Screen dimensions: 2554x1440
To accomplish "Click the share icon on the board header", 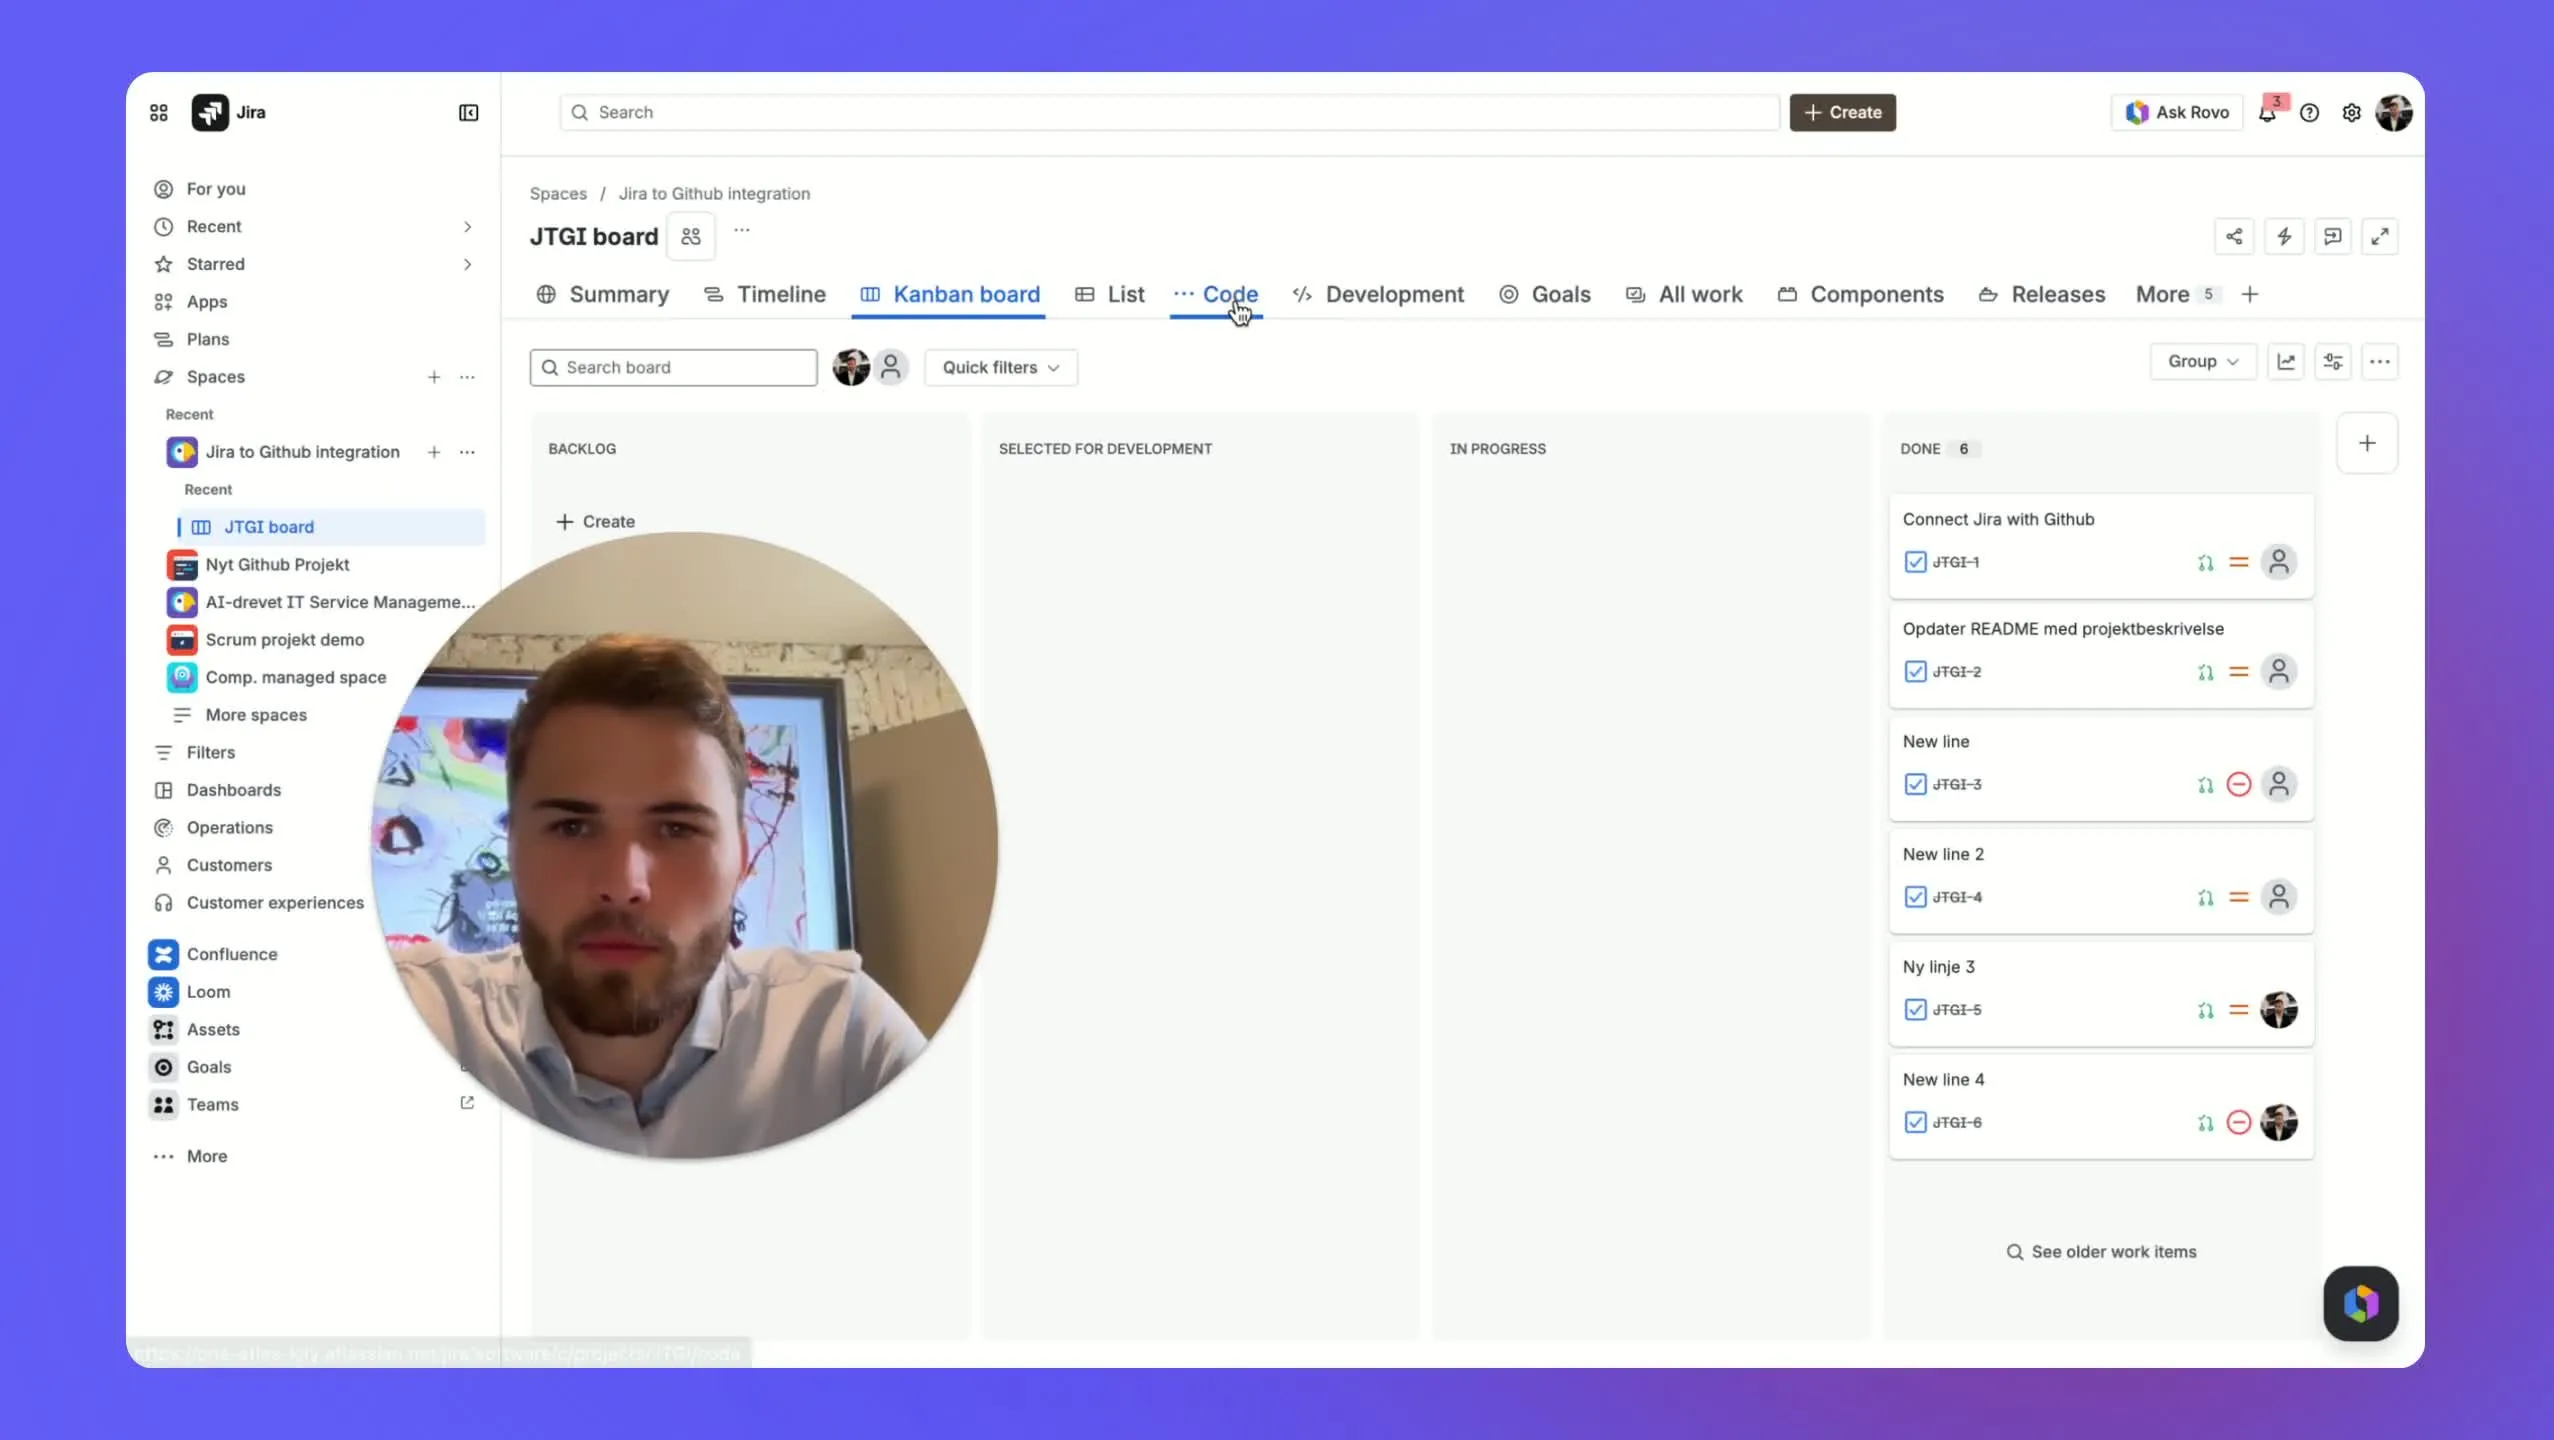I will [2234, 236].
